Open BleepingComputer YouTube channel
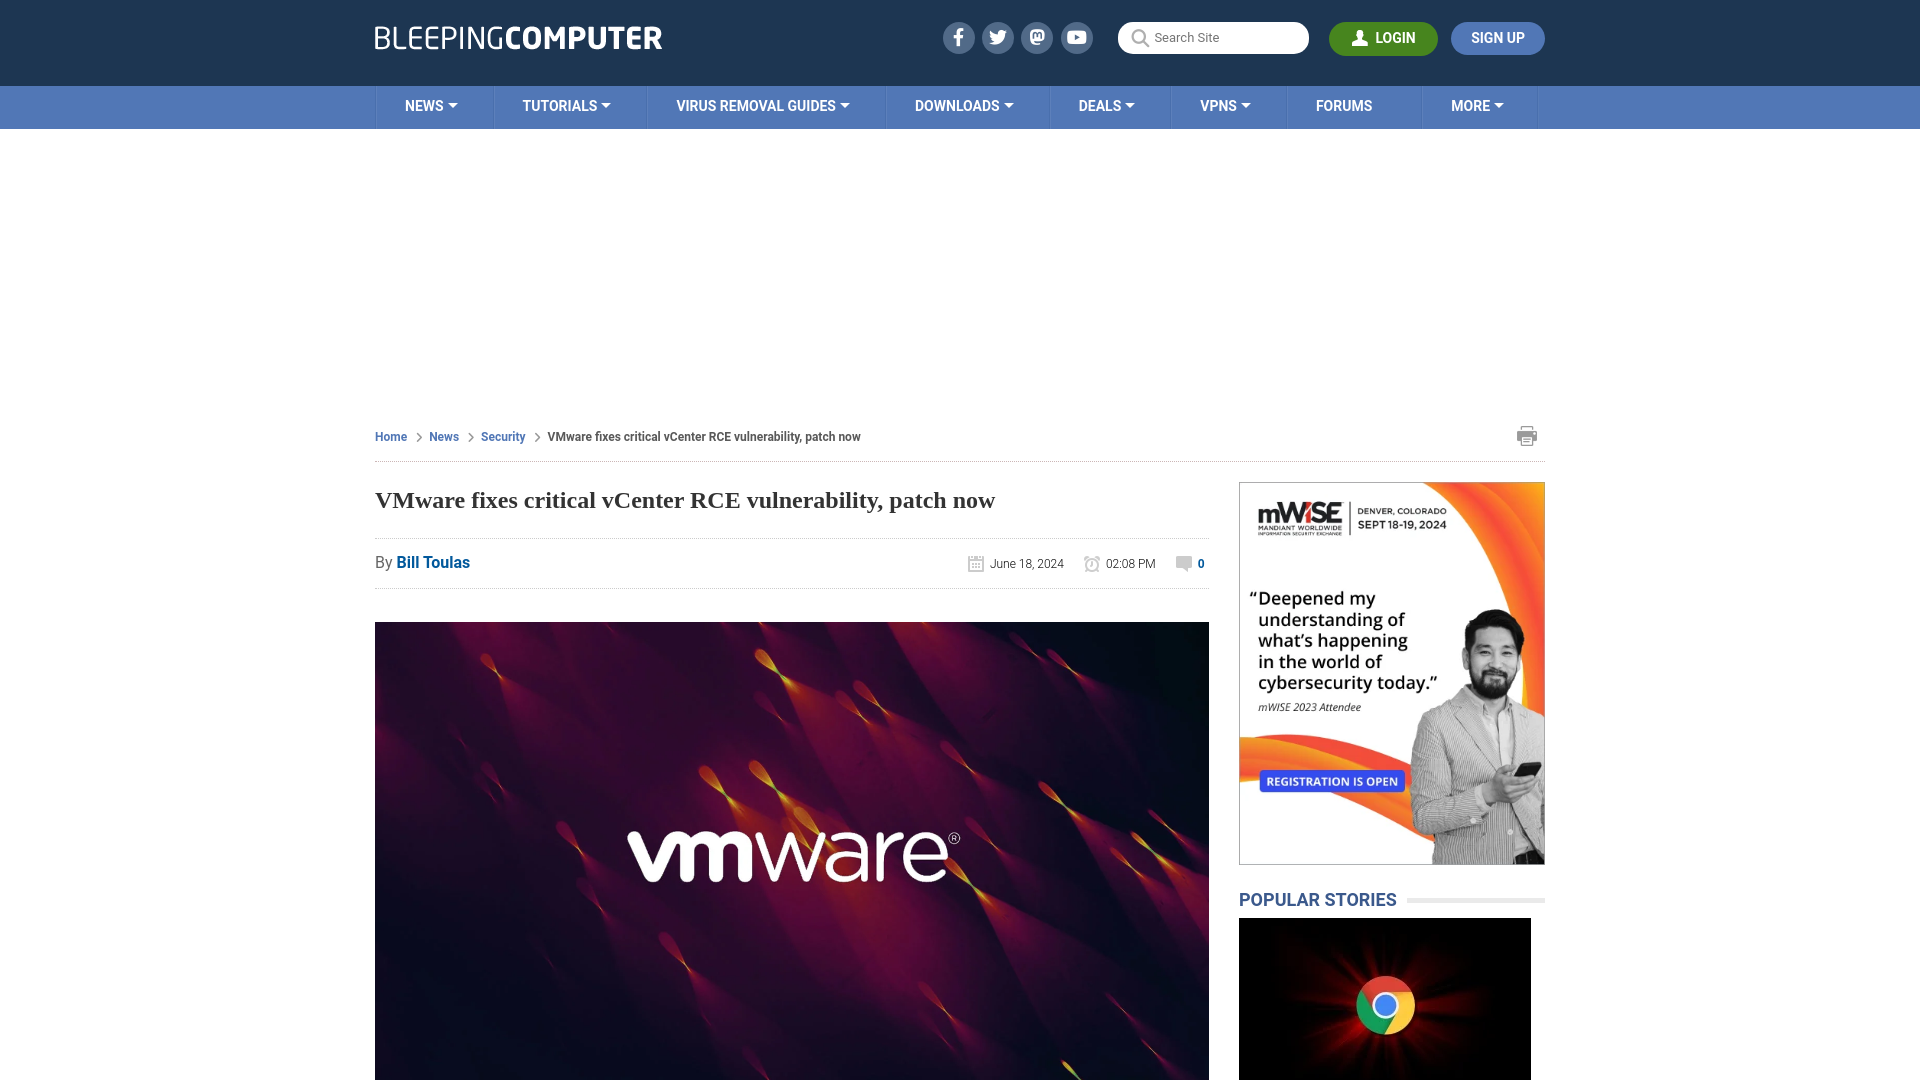The width and height of the screenshot is (1920, 1080). click(x=1079, y=37)
